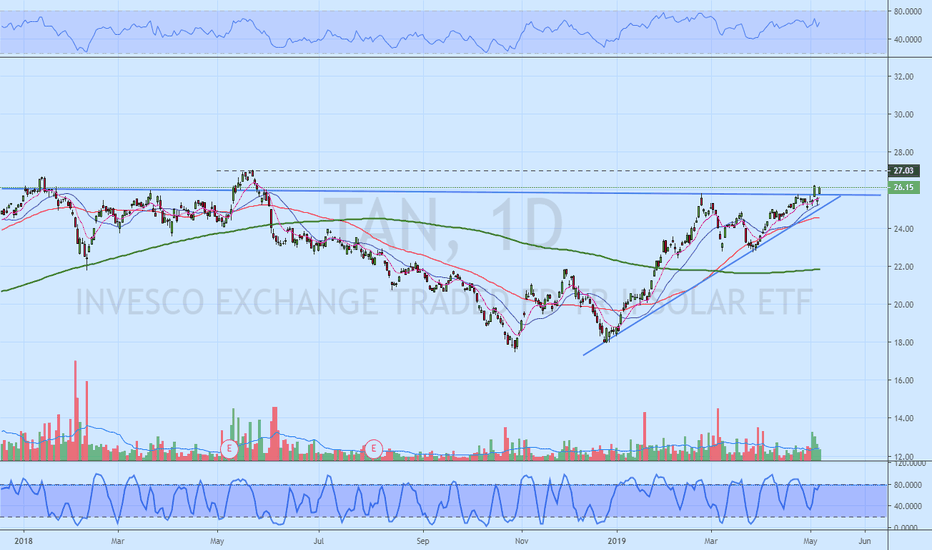Select the 40.0000 value on the RSI pane
The width and height of the screenshot is (932, 550).
907,40
